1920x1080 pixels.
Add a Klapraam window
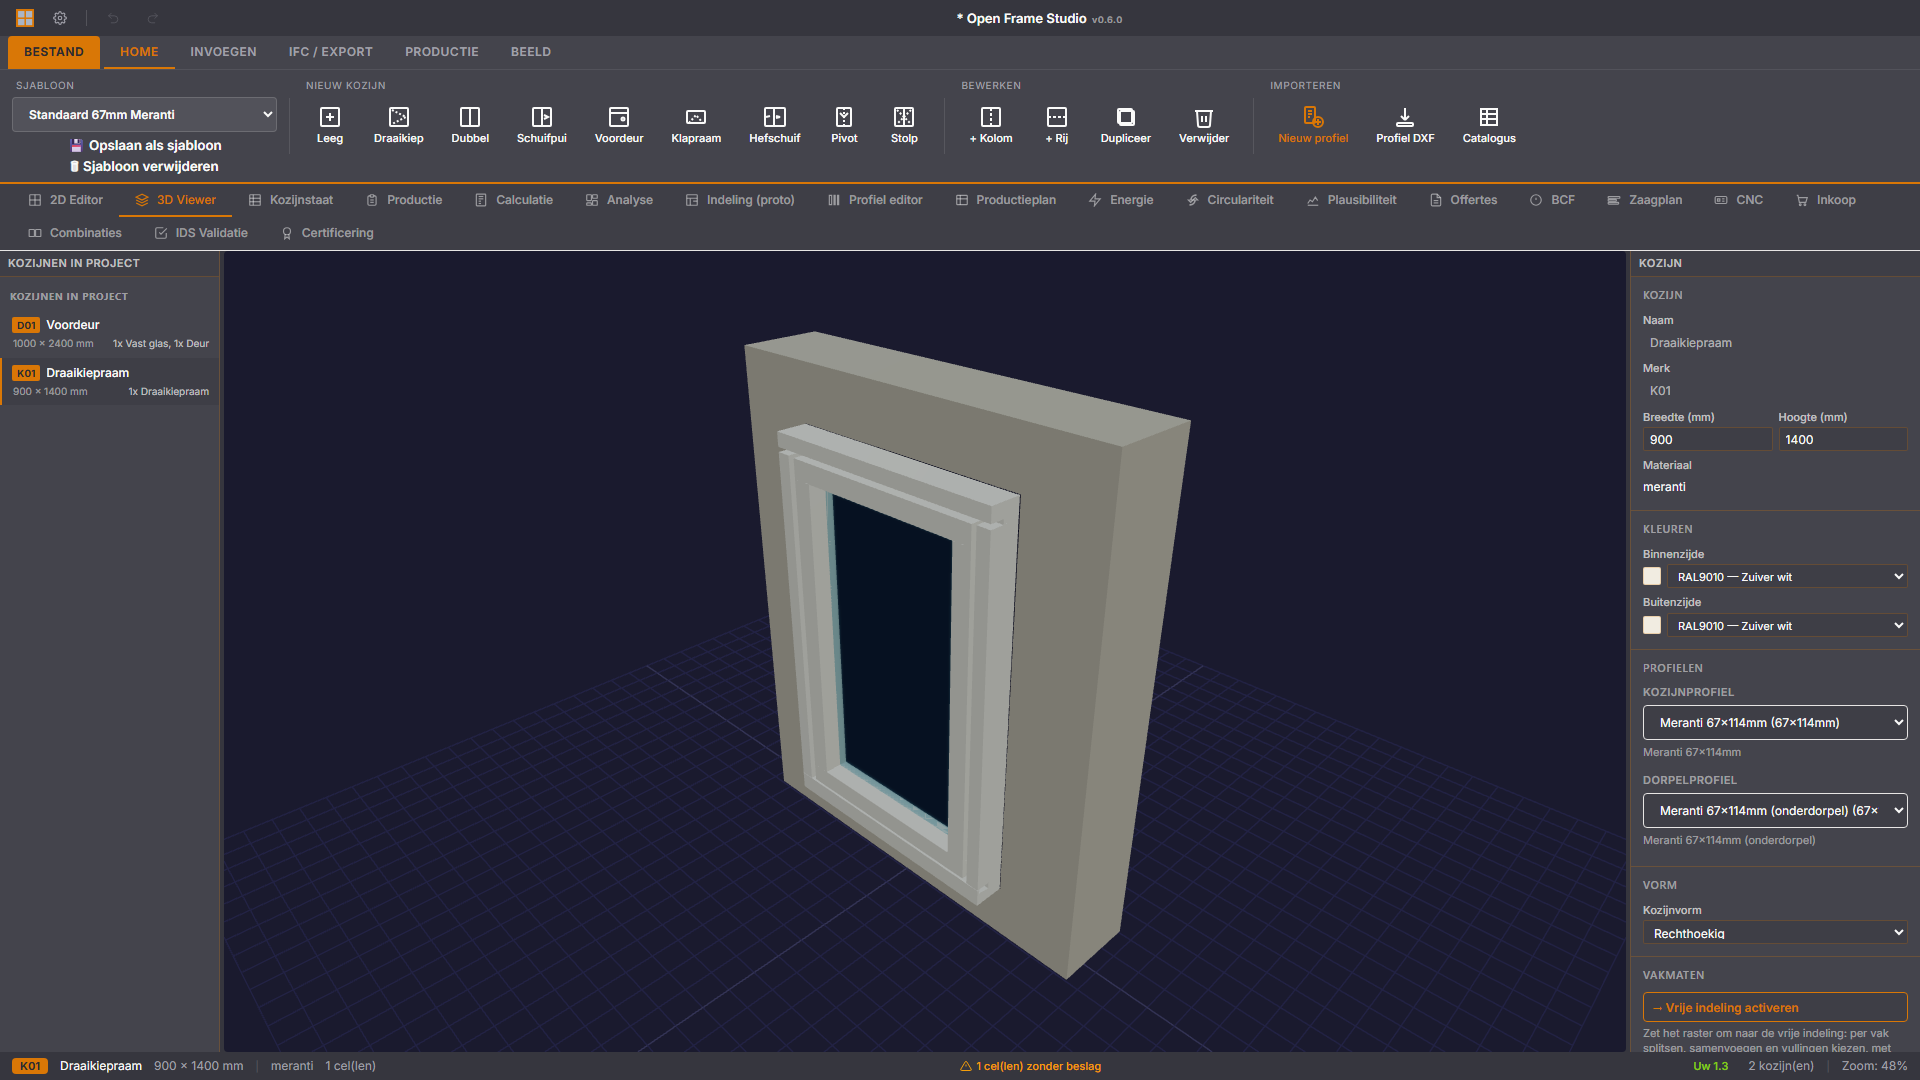(695, 126)
